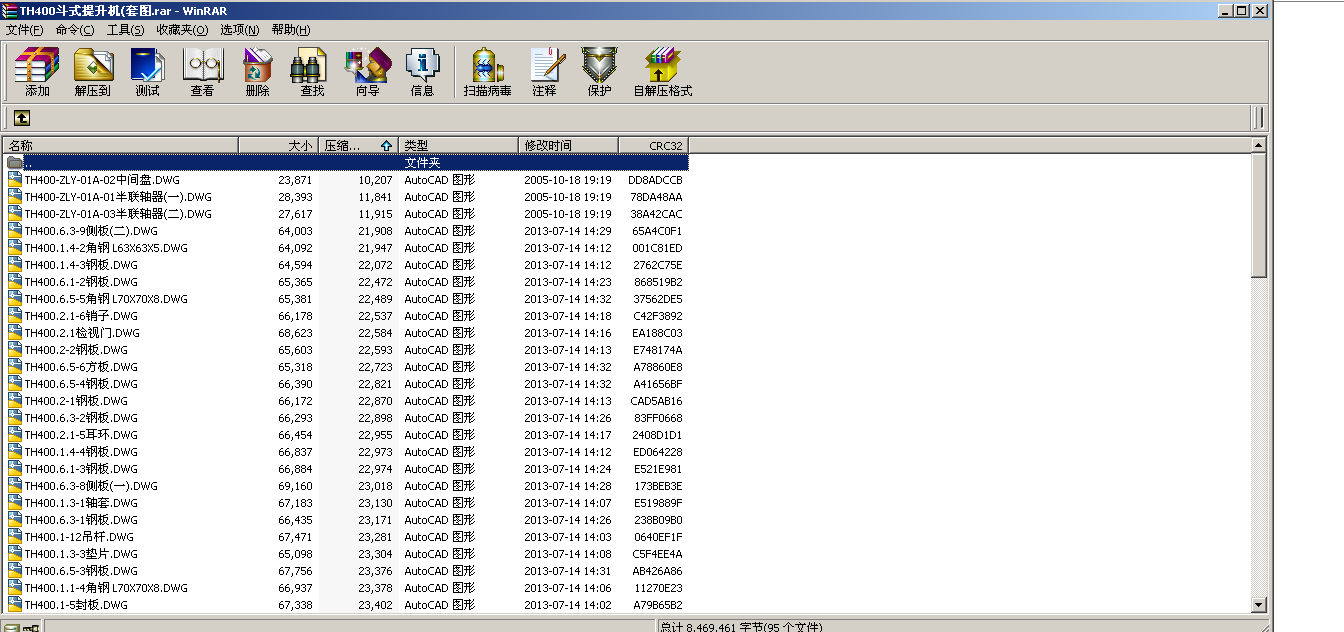Run the 测试 (Test) archive tool
This screenshot has height=632, width=1344.
point(148,65)
